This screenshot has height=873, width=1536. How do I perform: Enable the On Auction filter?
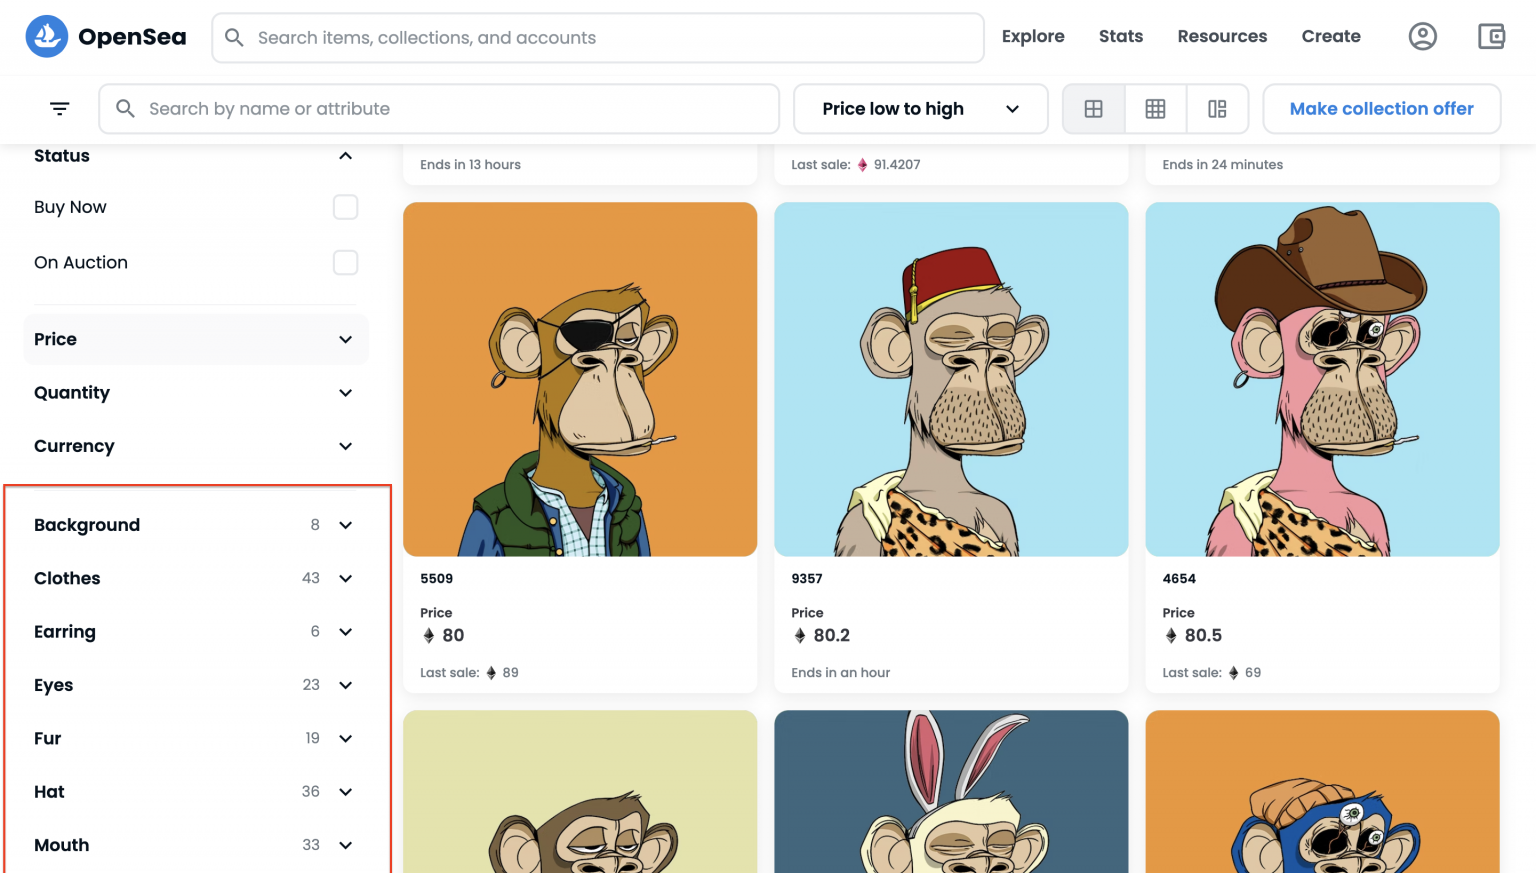point(345,262)
